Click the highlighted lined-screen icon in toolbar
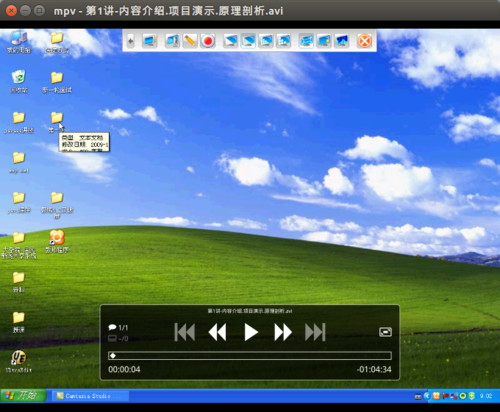500x412 pixels. click(306, 41)
